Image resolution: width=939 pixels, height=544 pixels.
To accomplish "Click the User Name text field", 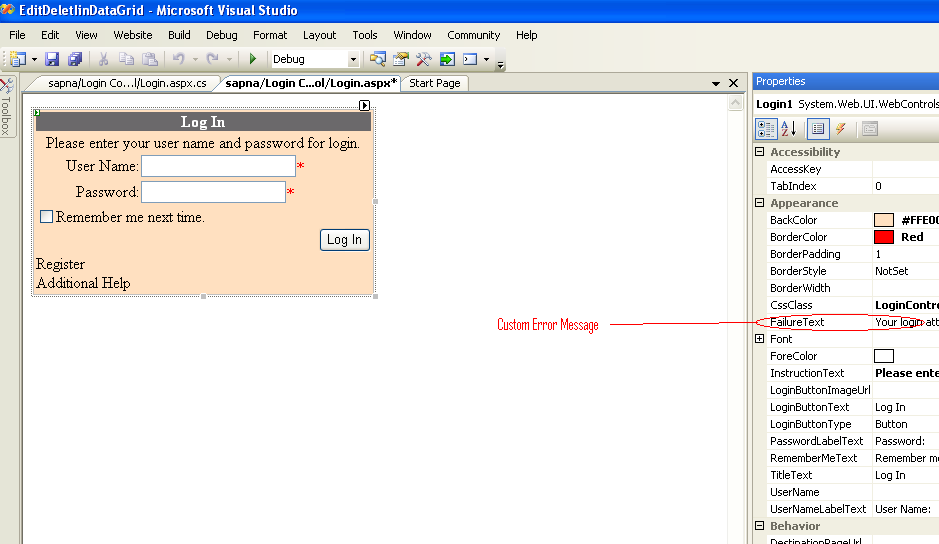I will pyautogui.click(x=218, y=166).
